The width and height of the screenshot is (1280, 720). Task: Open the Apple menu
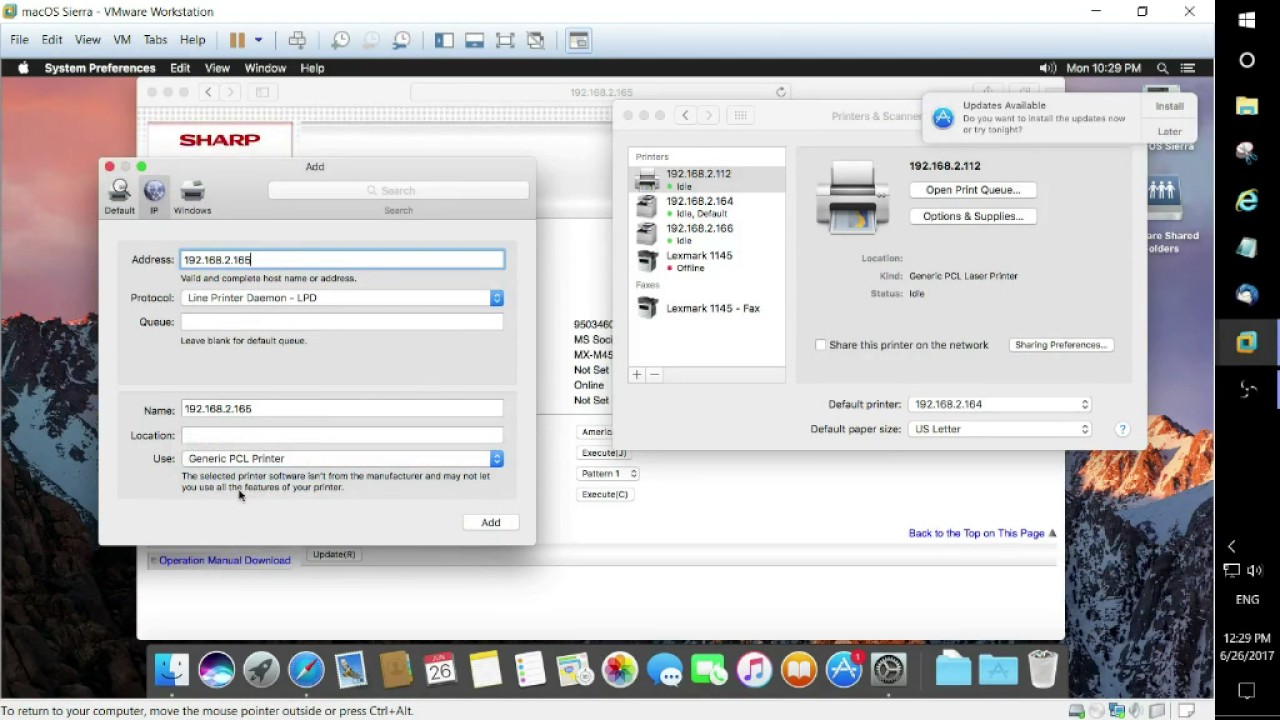point(23,68)
